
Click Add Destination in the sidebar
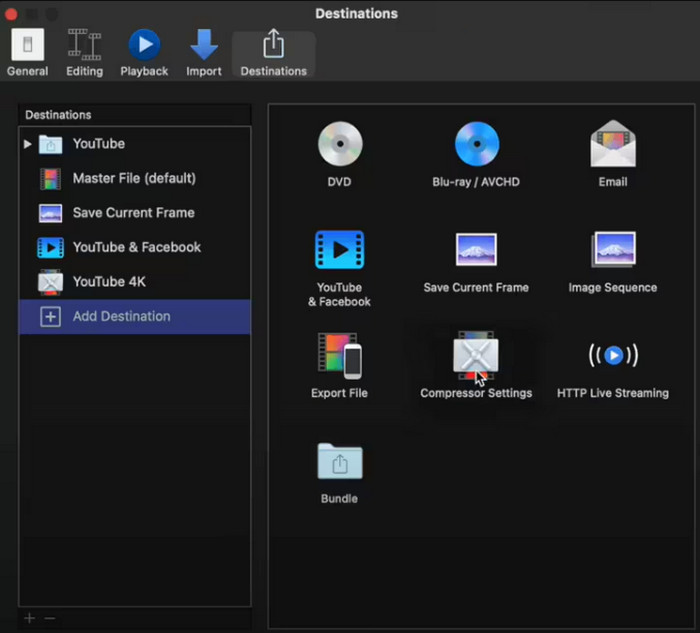(x=121, y=317)
